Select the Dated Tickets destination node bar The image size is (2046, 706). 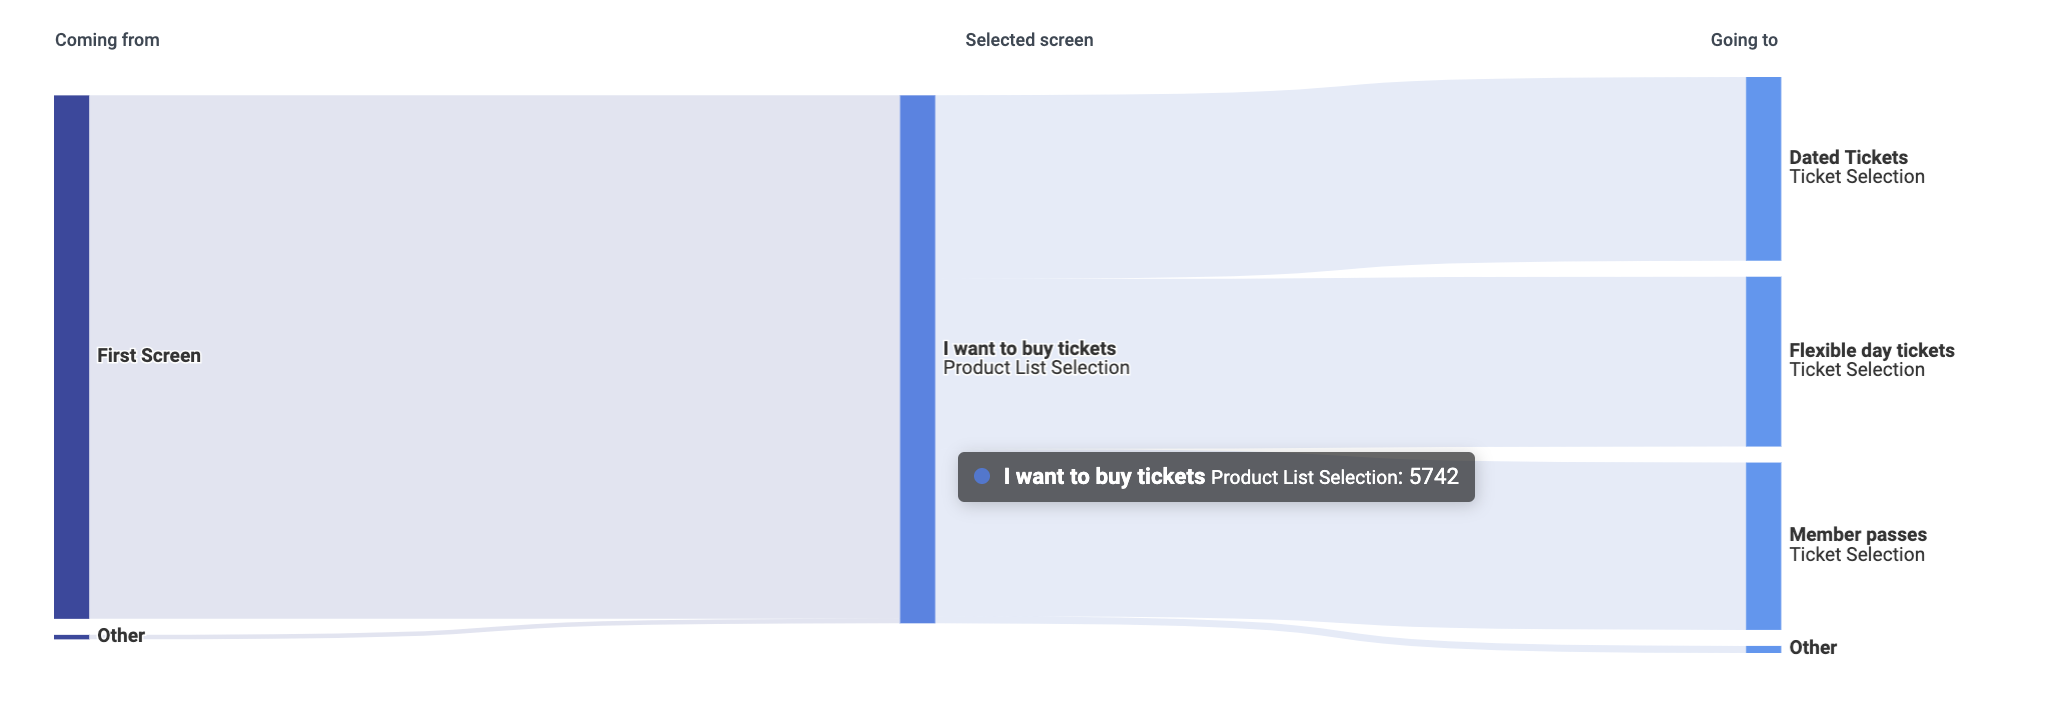pyautogui.click(x=1763, y=168)
